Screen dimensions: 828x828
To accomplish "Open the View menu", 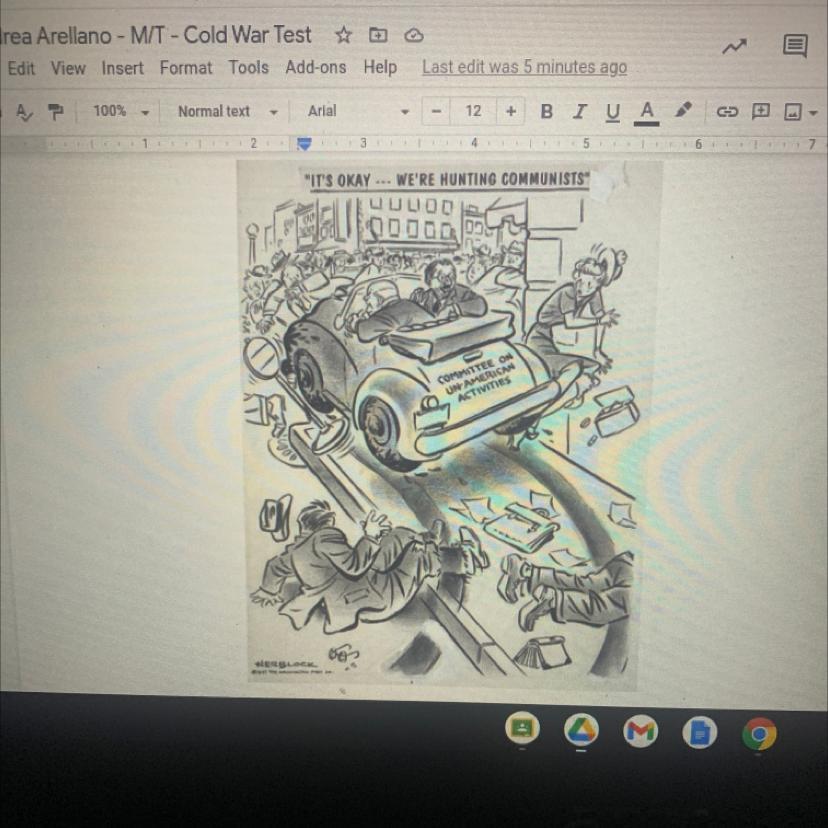I will (x=68, y=68).
